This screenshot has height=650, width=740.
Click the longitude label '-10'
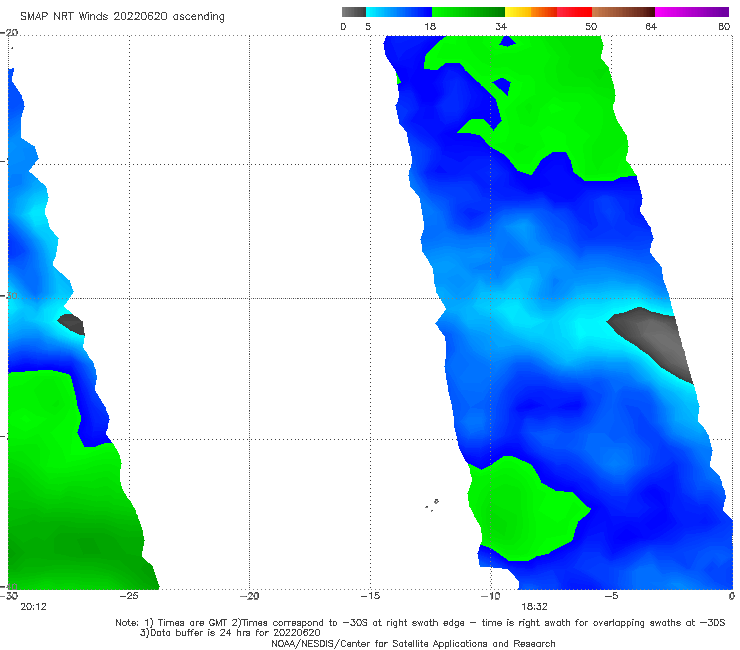click(490, 596)
